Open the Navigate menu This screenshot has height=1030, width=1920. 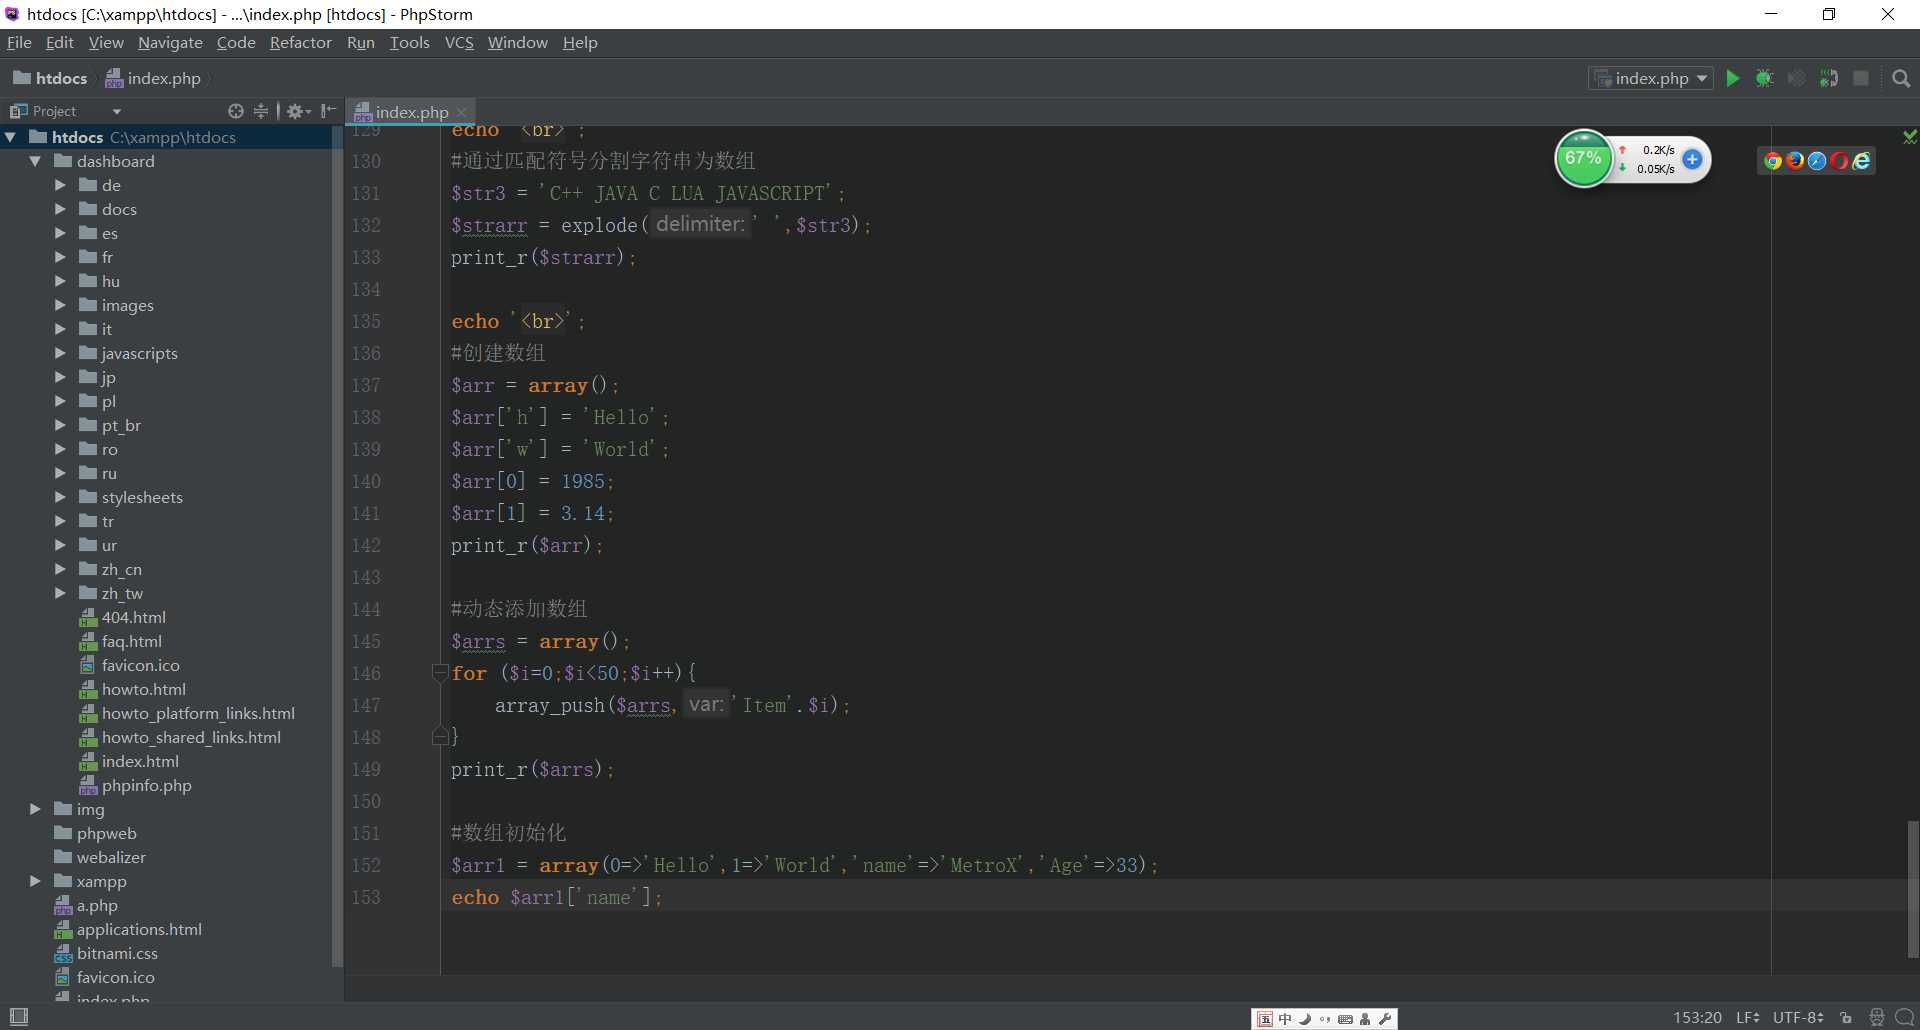(170, 42)
